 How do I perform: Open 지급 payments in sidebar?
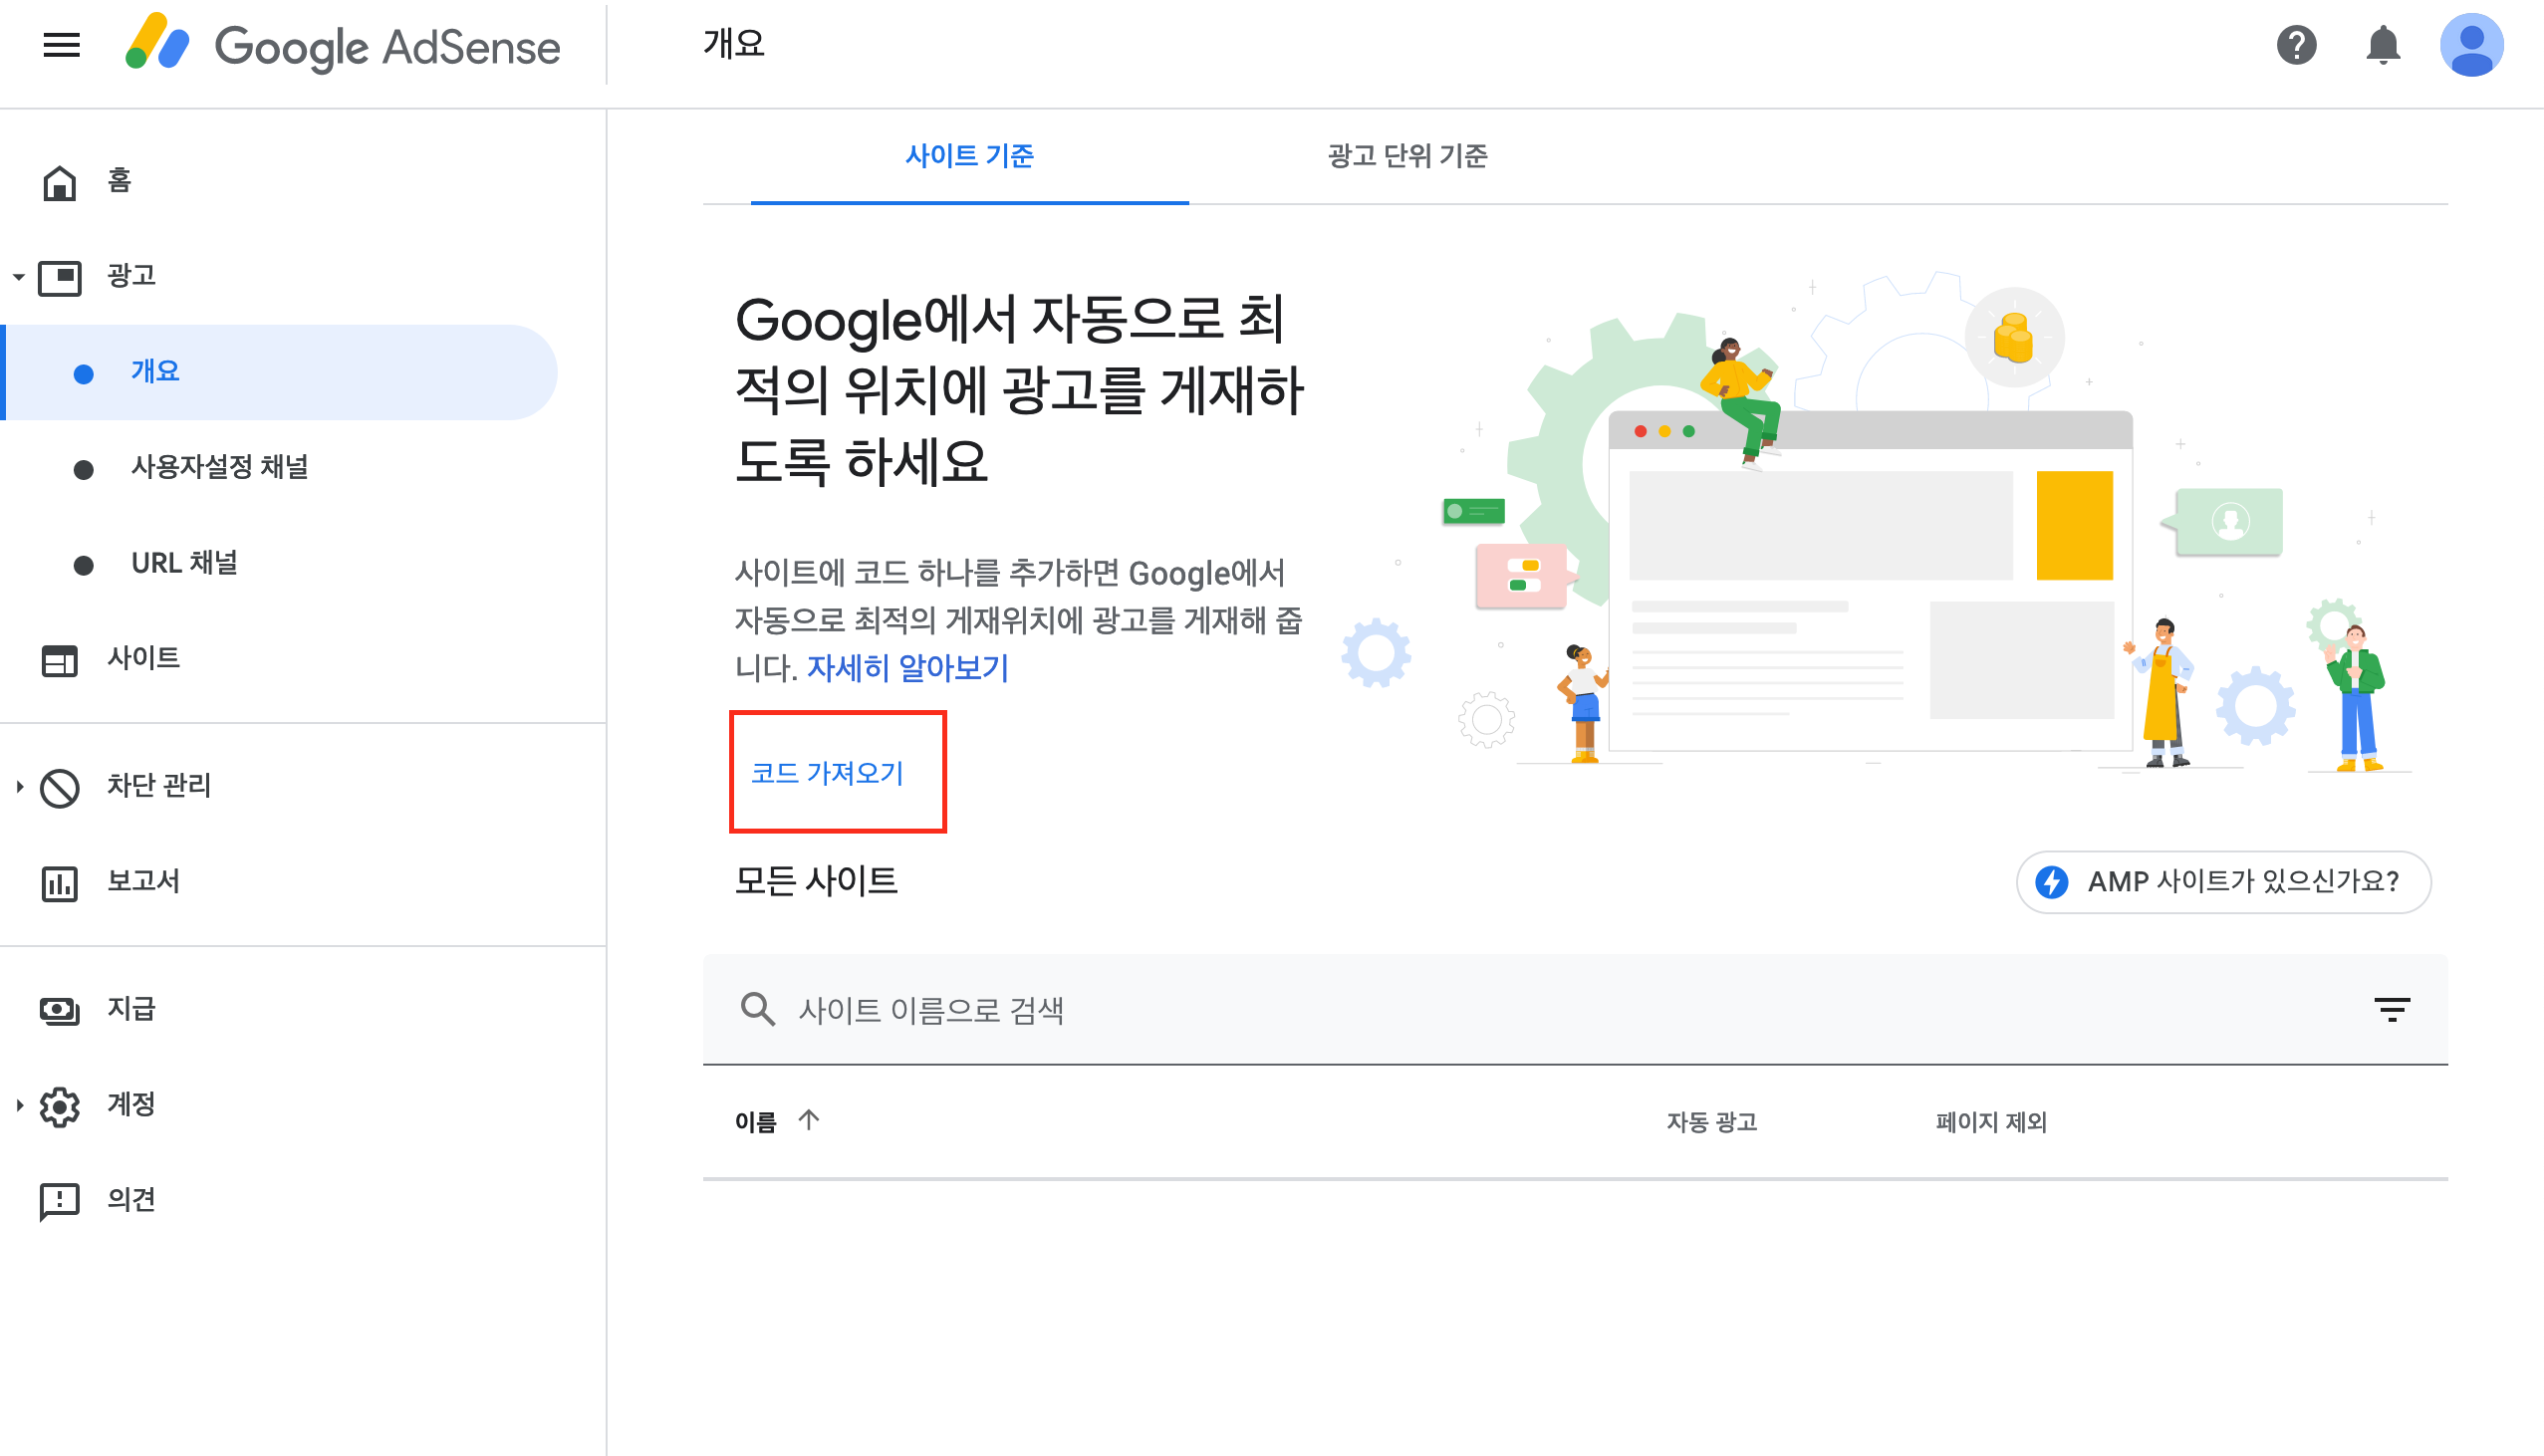pyautogui.click(x=130, y=1008)
